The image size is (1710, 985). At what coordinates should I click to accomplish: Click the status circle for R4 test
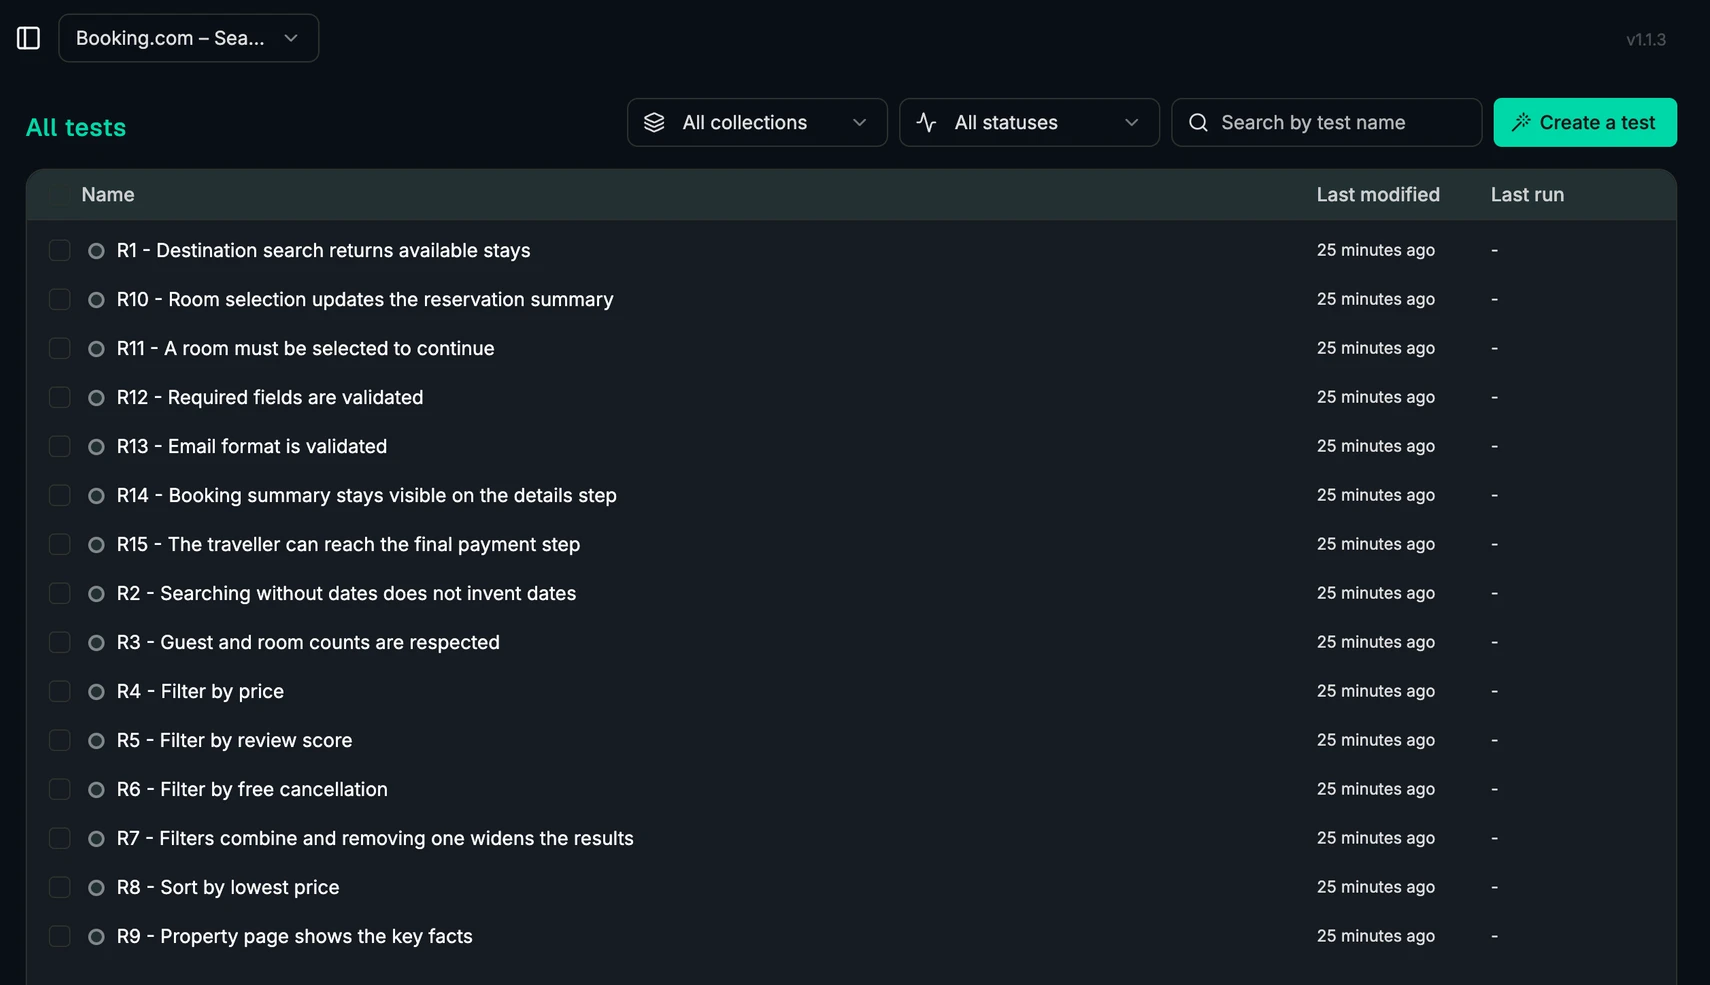(96, 692)
